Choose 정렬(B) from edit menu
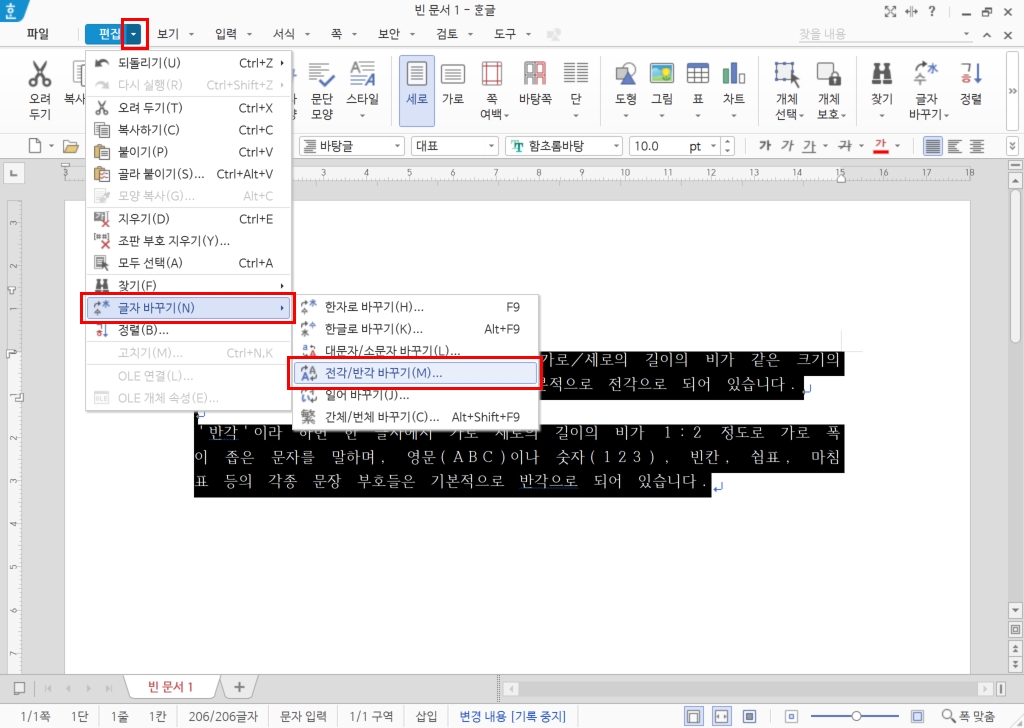The width and height of the screenshot is (1024, 728). click(189, 330)
